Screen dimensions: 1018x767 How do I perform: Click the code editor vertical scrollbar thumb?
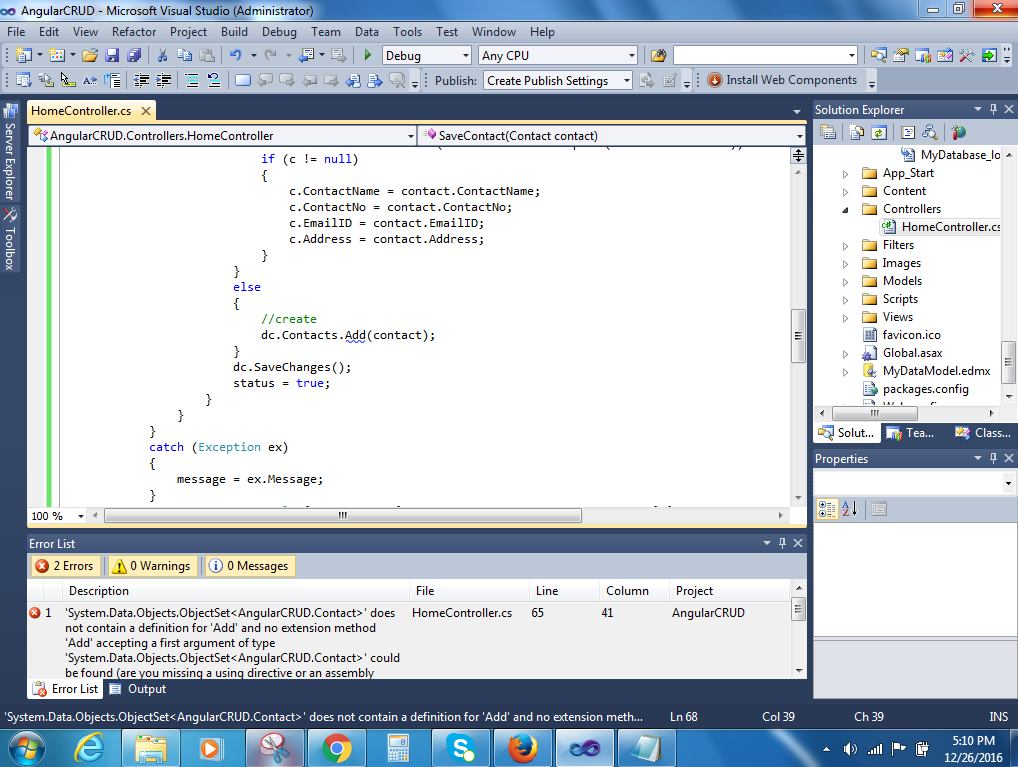798,336
